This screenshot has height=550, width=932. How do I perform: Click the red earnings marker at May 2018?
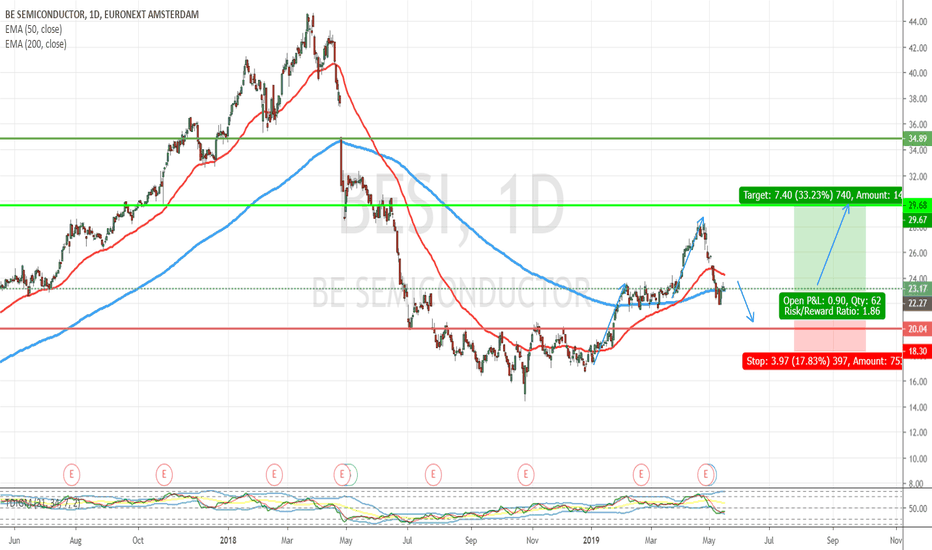pyautogui.click(x=342, y=474)
